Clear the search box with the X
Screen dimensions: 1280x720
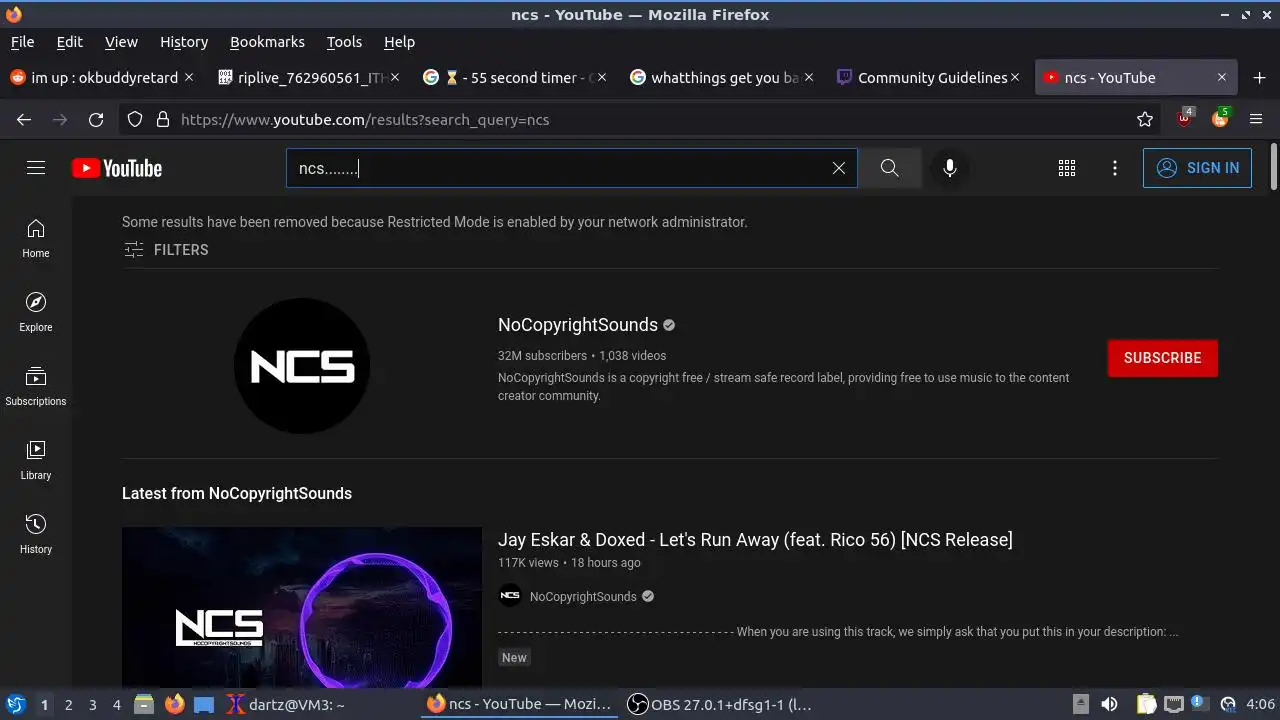[839, 168]
